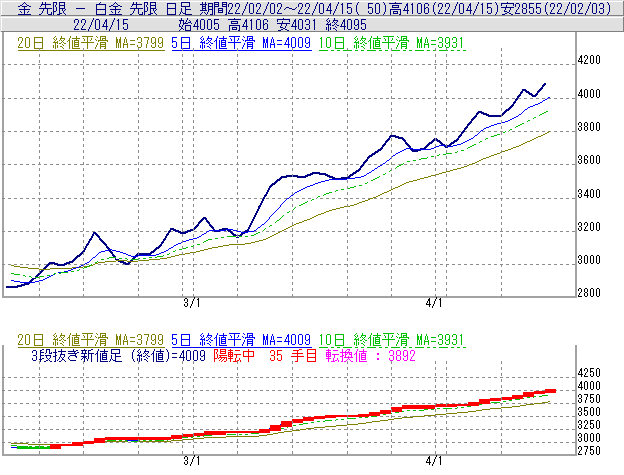Click the 3/1 date label under upper chart
Image resolution: width=624 pixels, height=475 pixels.
192,303
